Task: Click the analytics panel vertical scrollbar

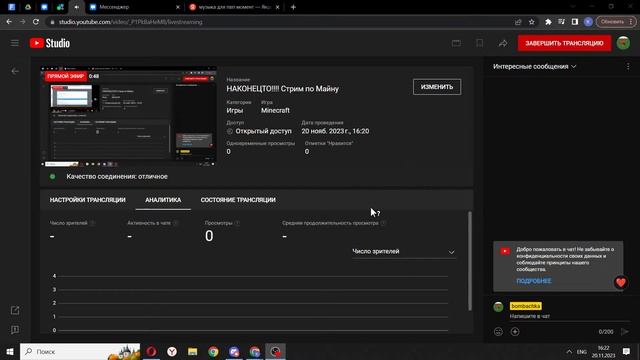Action: [470, 261]
